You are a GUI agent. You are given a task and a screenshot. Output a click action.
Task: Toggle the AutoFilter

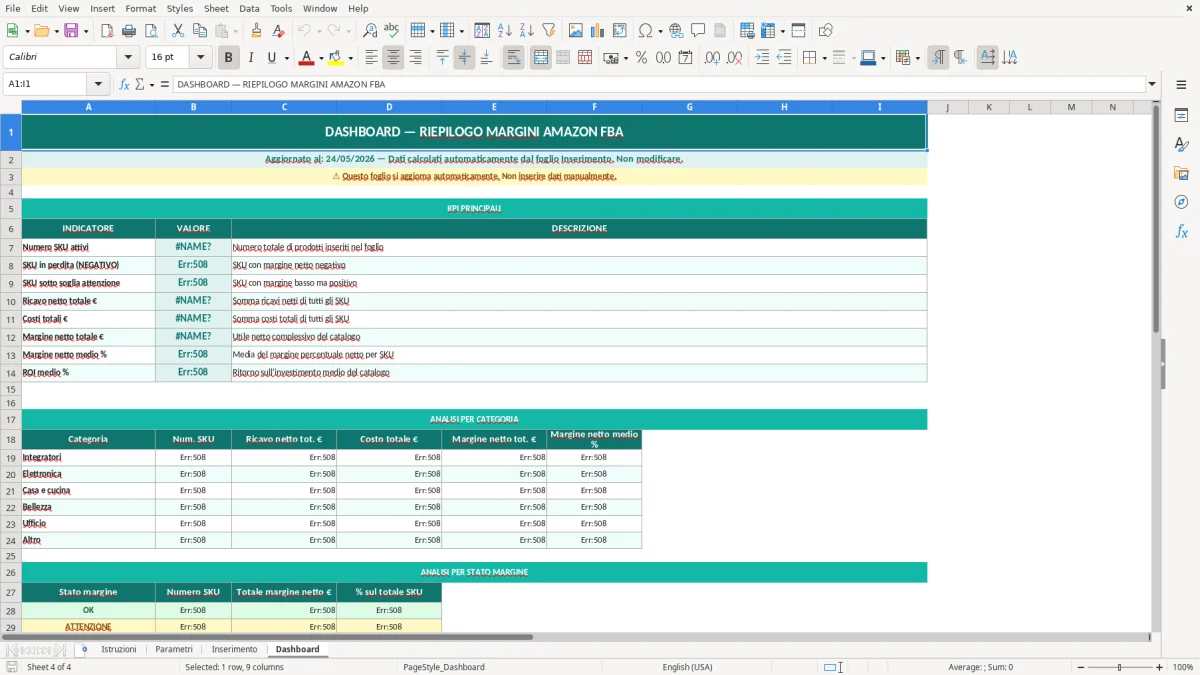click(x=548, y=31)
